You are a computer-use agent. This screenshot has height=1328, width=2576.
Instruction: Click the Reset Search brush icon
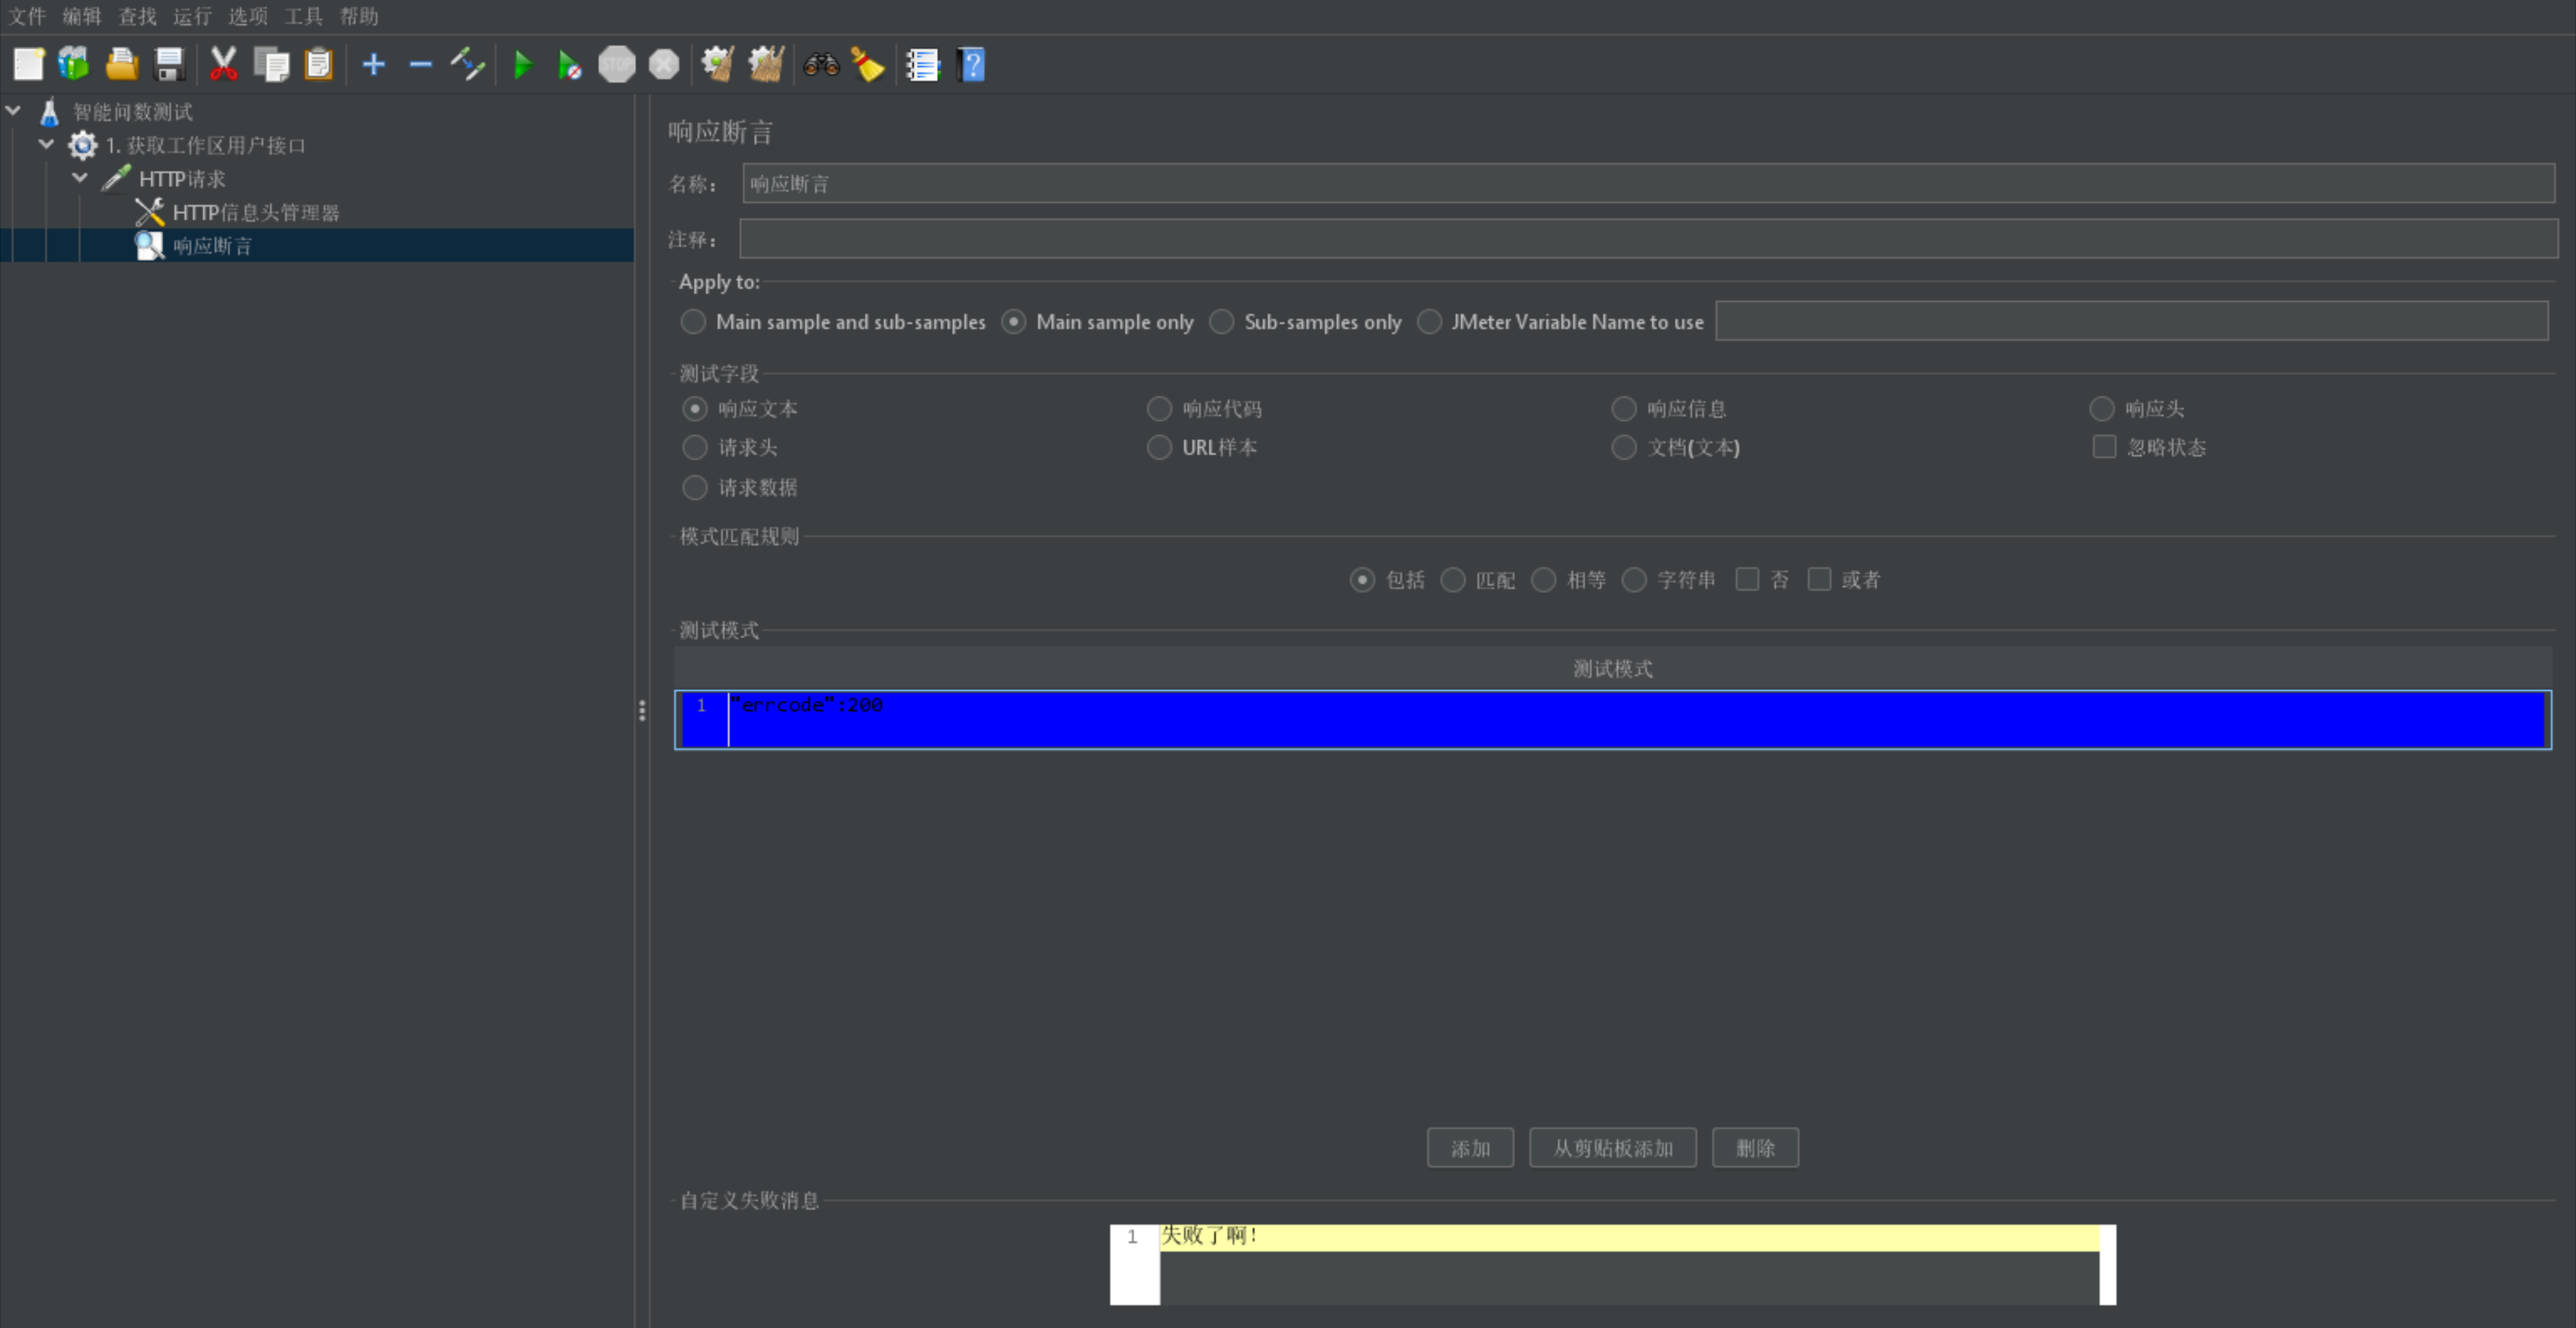(x=868, y=65)
